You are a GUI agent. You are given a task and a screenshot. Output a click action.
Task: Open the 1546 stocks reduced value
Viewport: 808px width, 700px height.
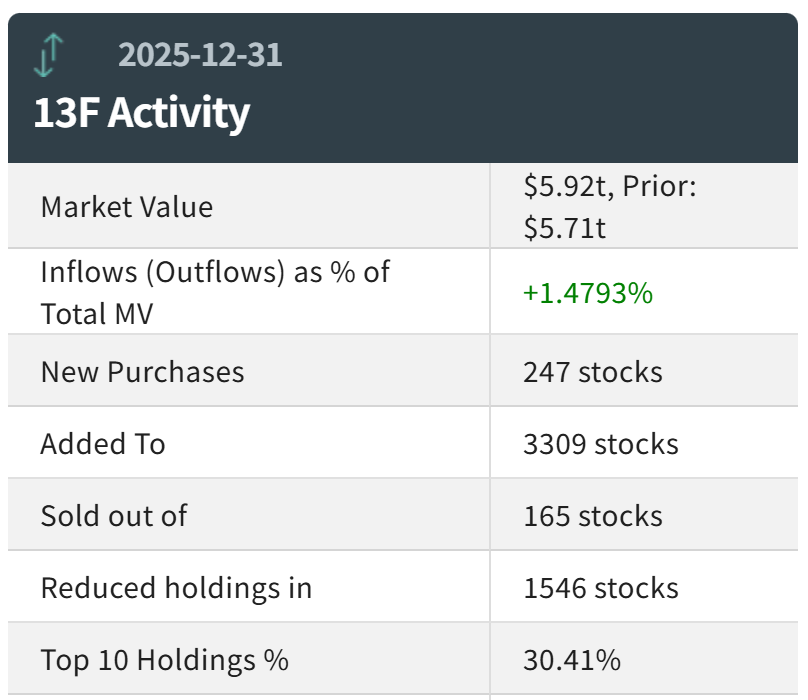(600, 587)
